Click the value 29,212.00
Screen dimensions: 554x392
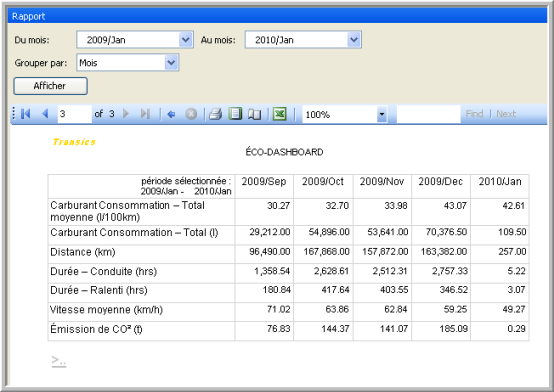coord(270,232)
